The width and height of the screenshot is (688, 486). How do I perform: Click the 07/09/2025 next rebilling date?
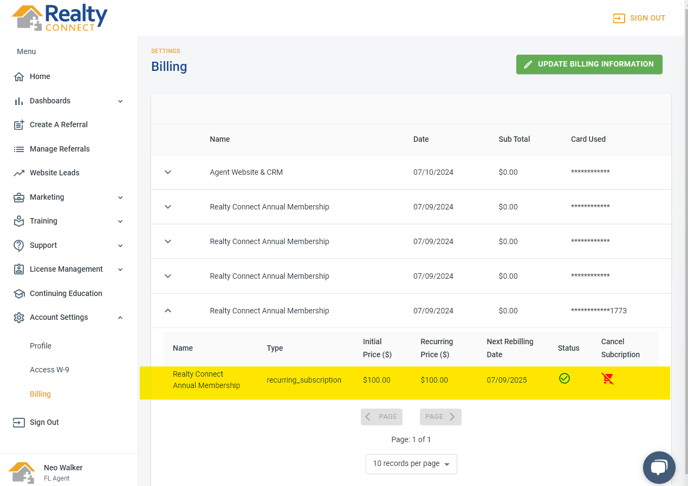tap(506, 380)
